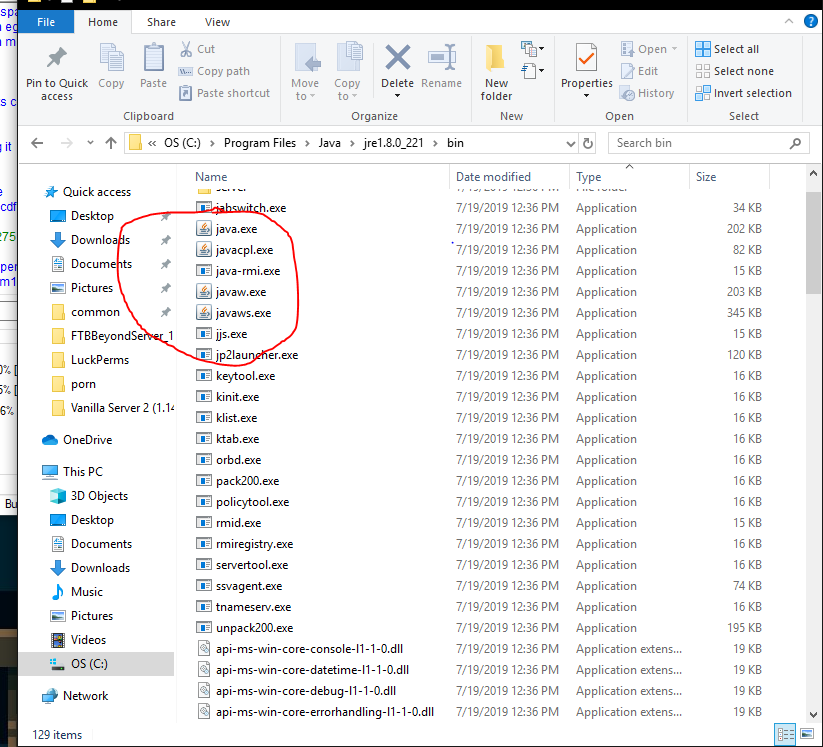
Task: Click the Pin to Quick access icon
Action: pos(56,62)
